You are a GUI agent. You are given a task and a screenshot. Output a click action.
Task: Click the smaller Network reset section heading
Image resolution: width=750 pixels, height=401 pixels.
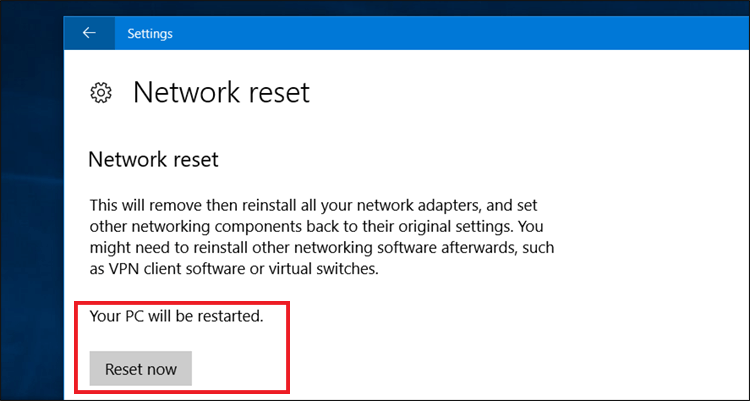(153, 159)
